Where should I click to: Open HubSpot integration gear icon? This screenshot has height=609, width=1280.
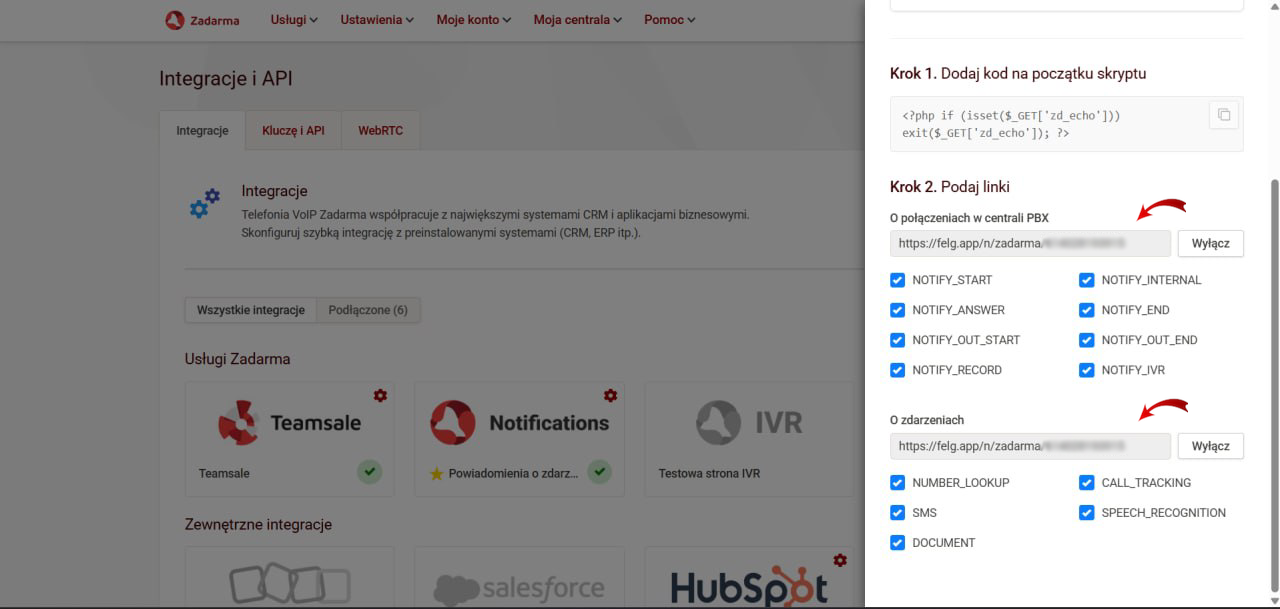840,560
